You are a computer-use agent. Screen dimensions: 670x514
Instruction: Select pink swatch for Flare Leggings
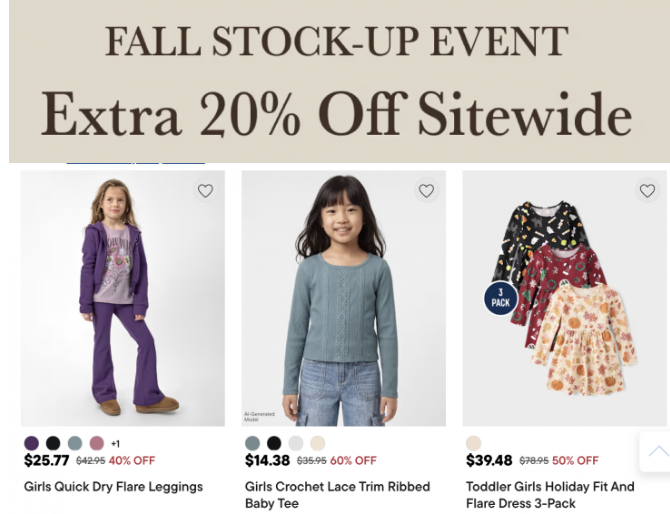tap(97, 443)
